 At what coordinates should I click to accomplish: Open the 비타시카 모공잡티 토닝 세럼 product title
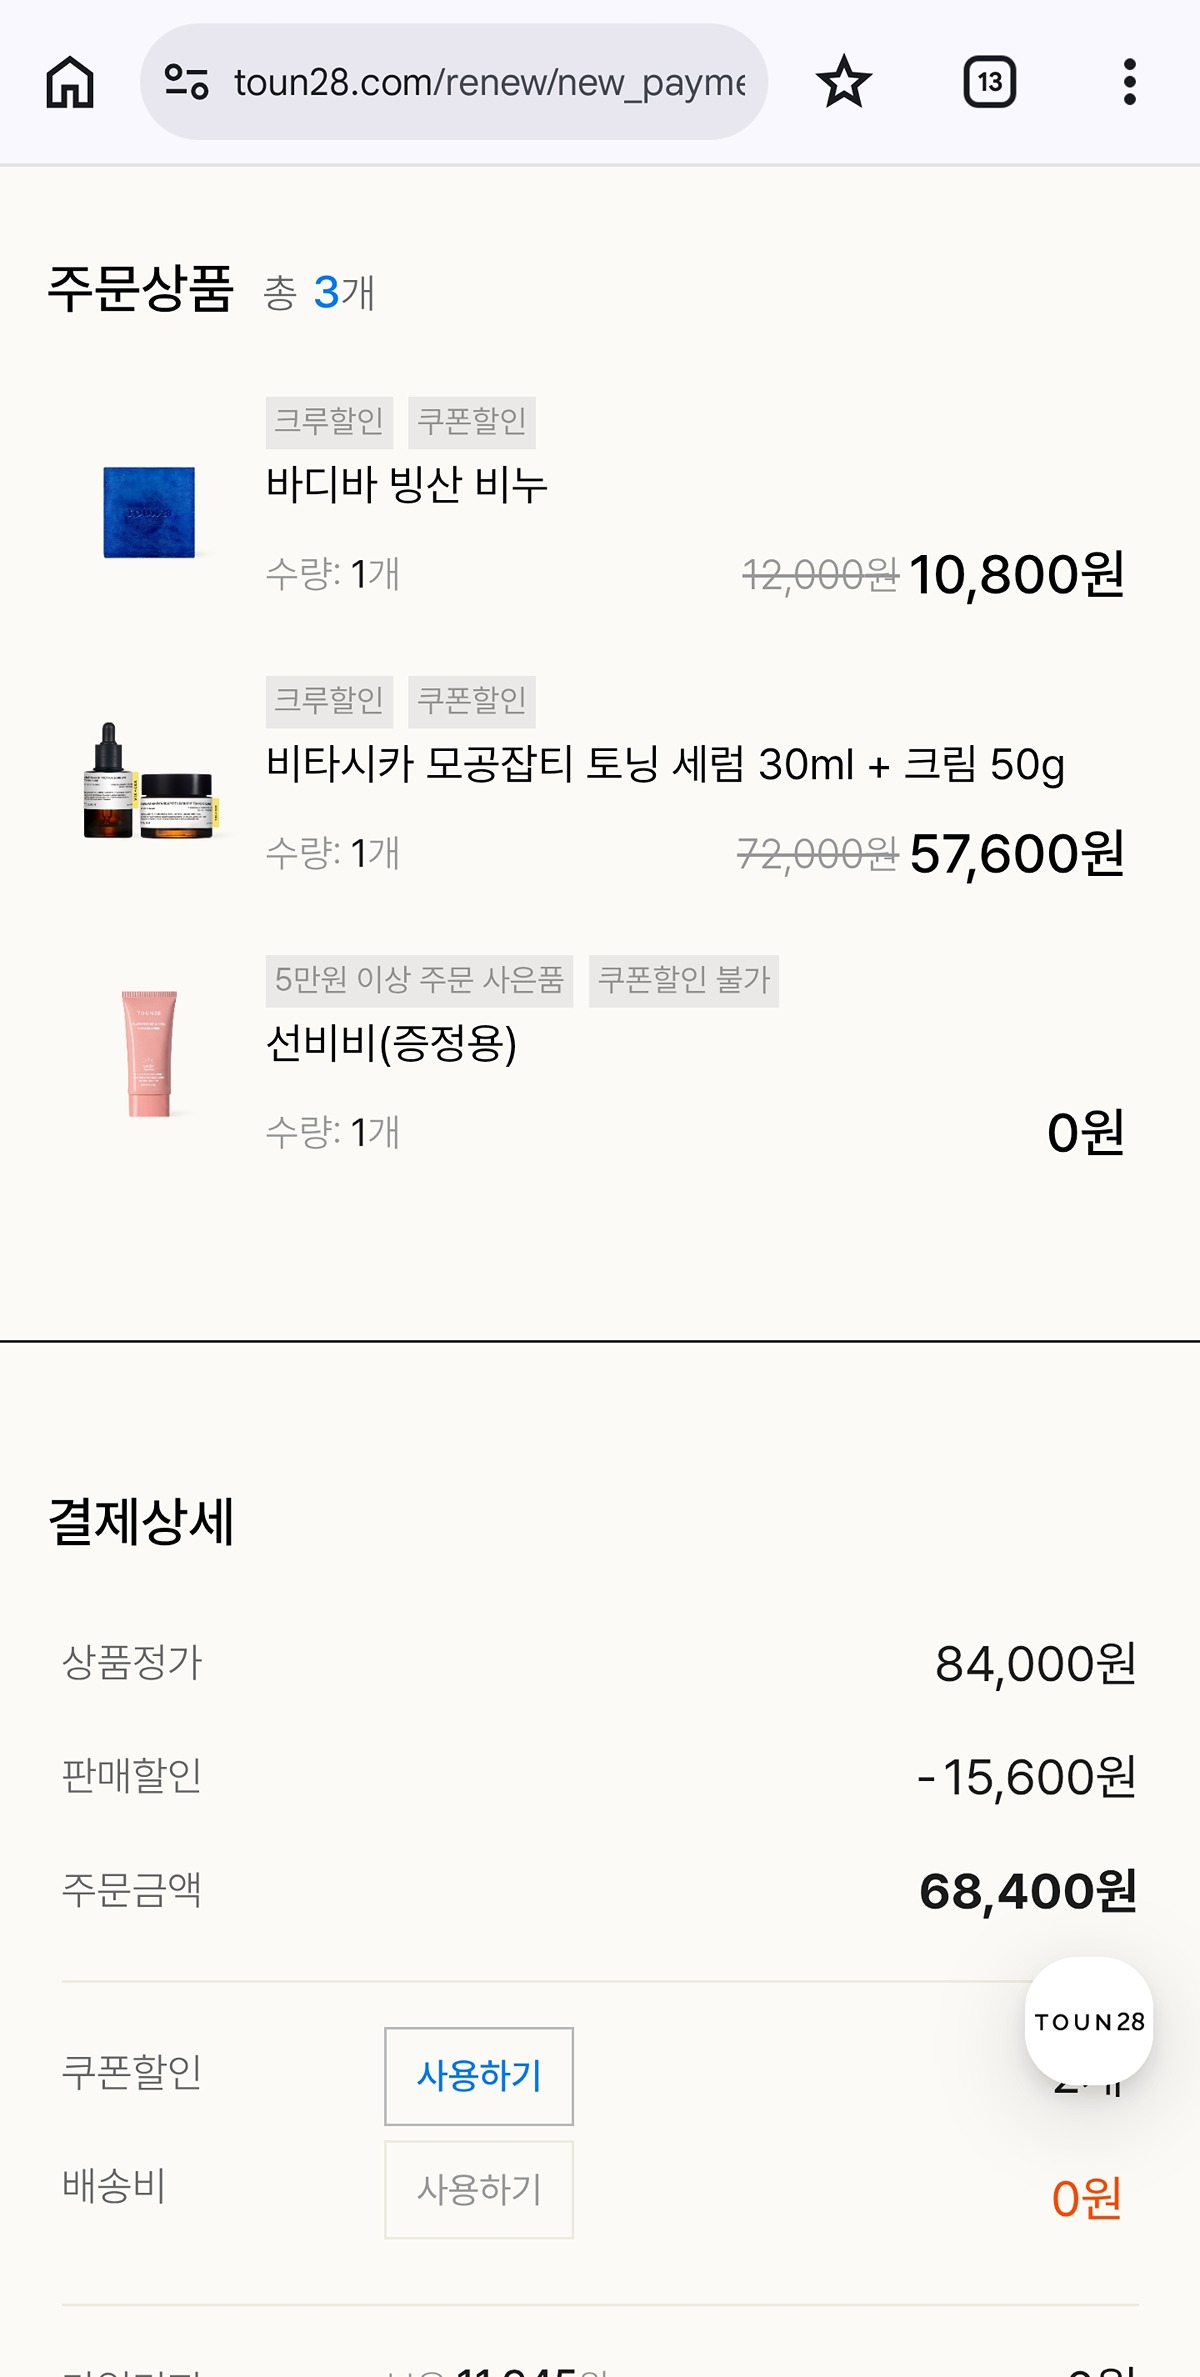665,765
